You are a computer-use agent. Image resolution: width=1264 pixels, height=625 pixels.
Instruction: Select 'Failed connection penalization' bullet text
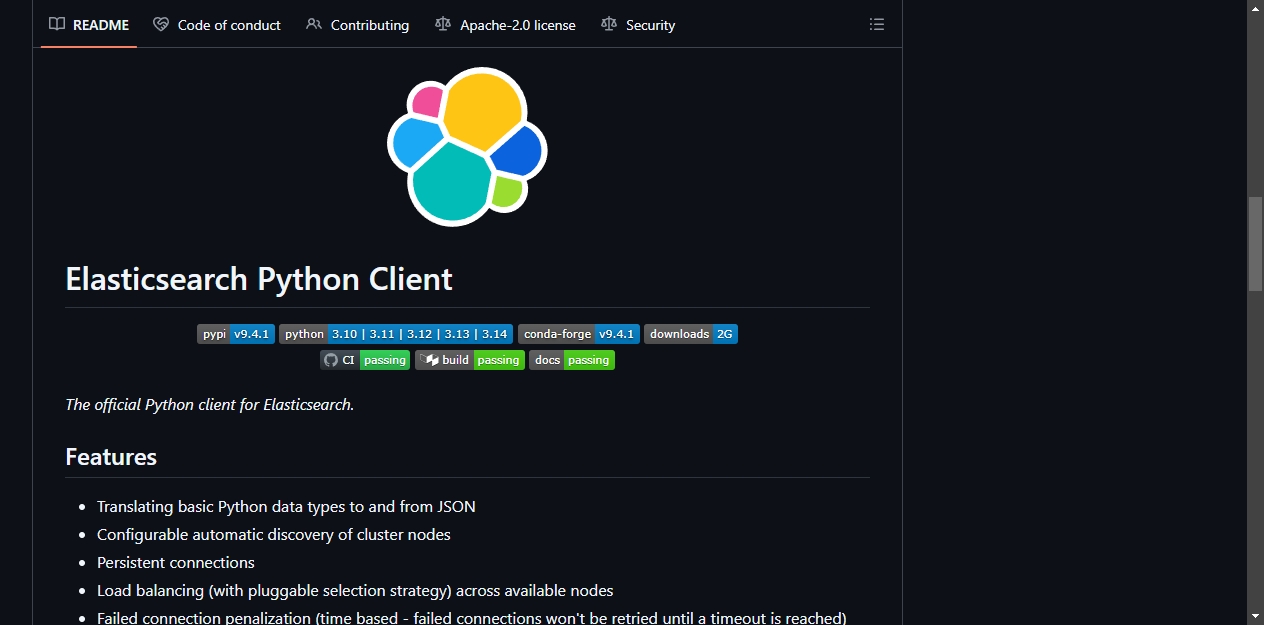(472, 618)
